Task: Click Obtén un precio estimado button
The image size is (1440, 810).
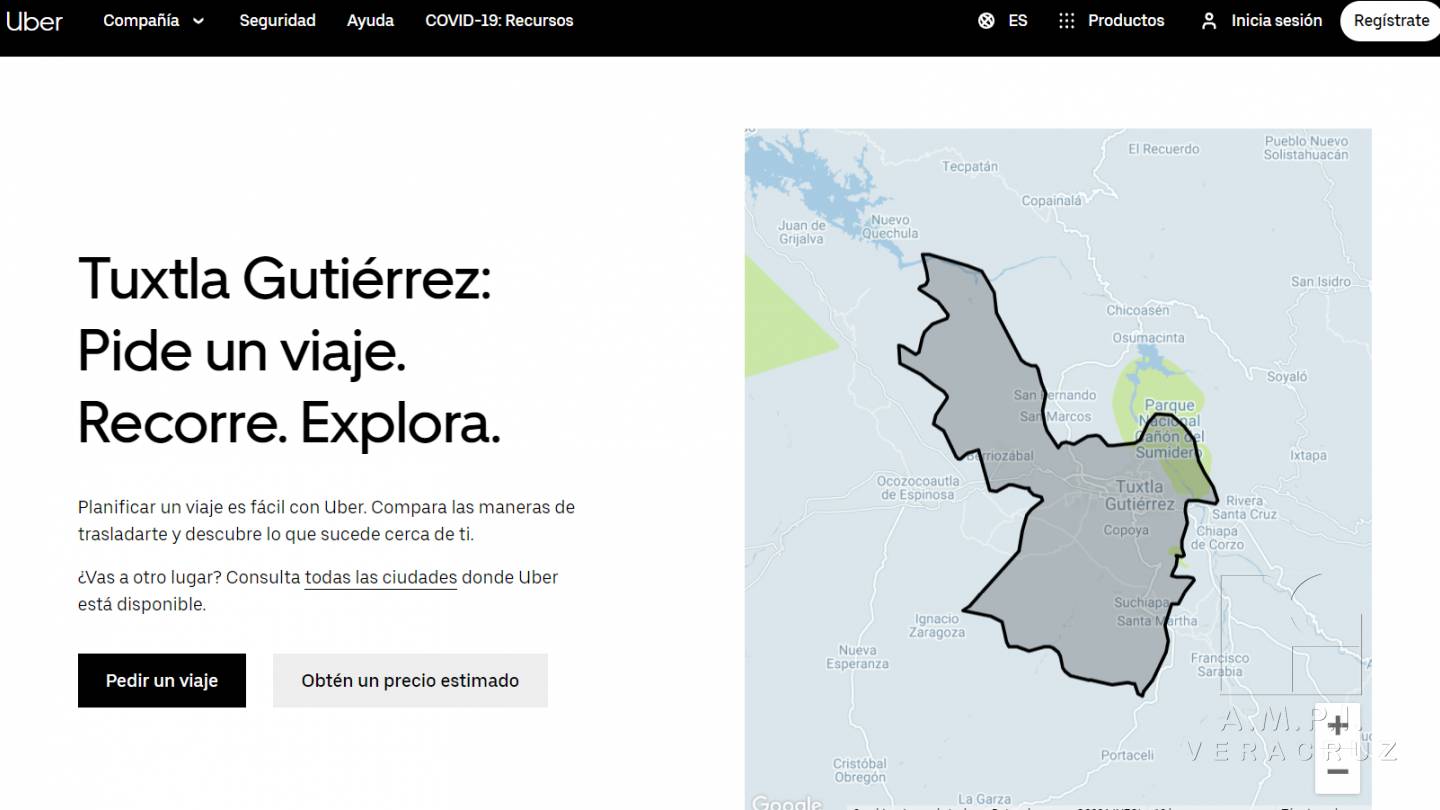Action: click(x=410, y=681)
